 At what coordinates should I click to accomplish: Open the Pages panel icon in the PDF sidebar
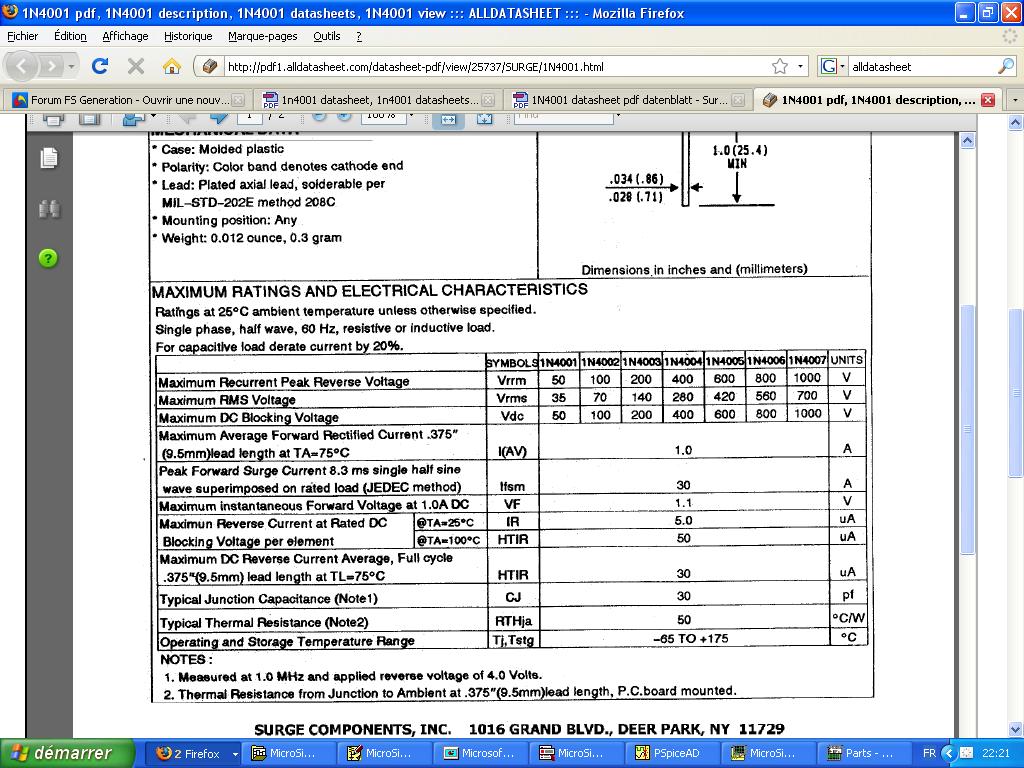49,157
